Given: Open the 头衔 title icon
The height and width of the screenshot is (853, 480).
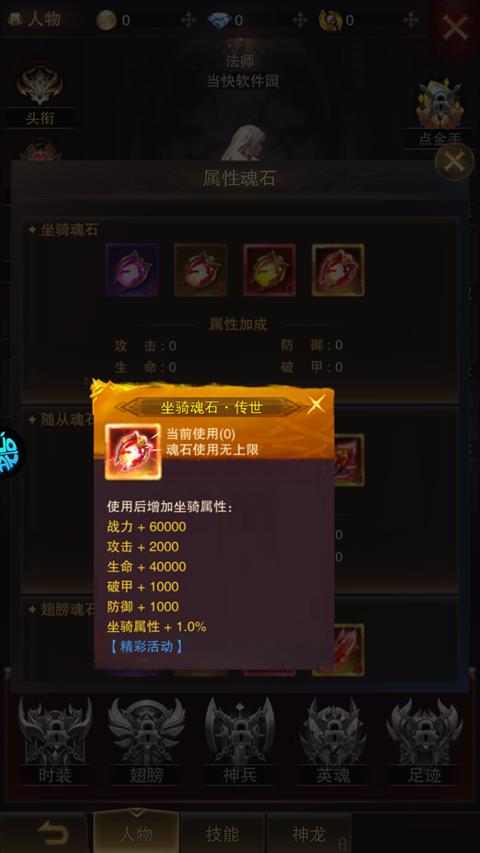Looking at the screenshot, I should 39,94.
